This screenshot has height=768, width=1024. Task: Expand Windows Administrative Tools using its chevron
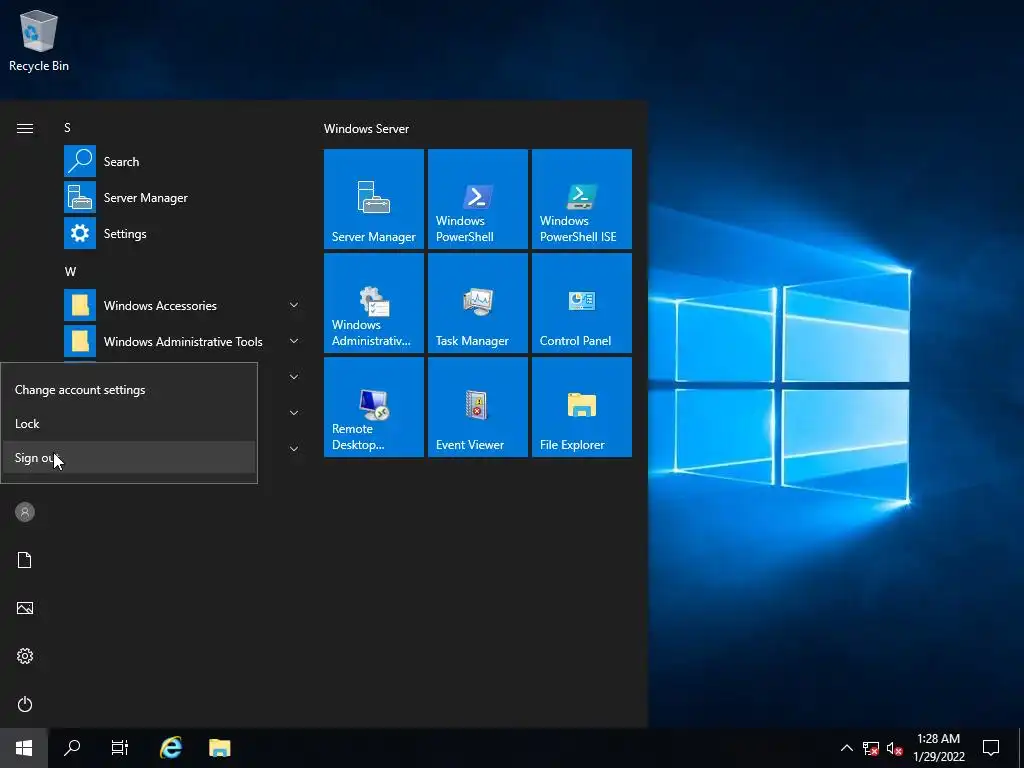click(x=294, y=341)
